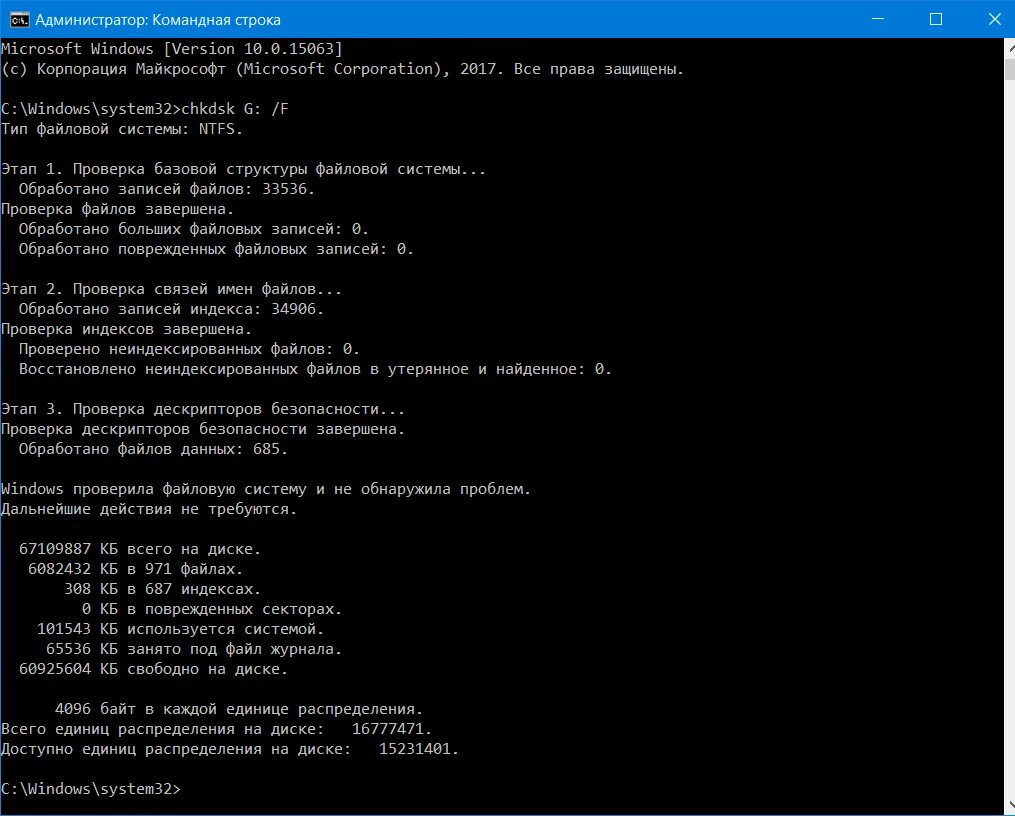Image resolution: width=1015 pixels, height=816 pixels.
Task: Click 'Windows проверила файловую систему' line
Action: tap(266, 489)
